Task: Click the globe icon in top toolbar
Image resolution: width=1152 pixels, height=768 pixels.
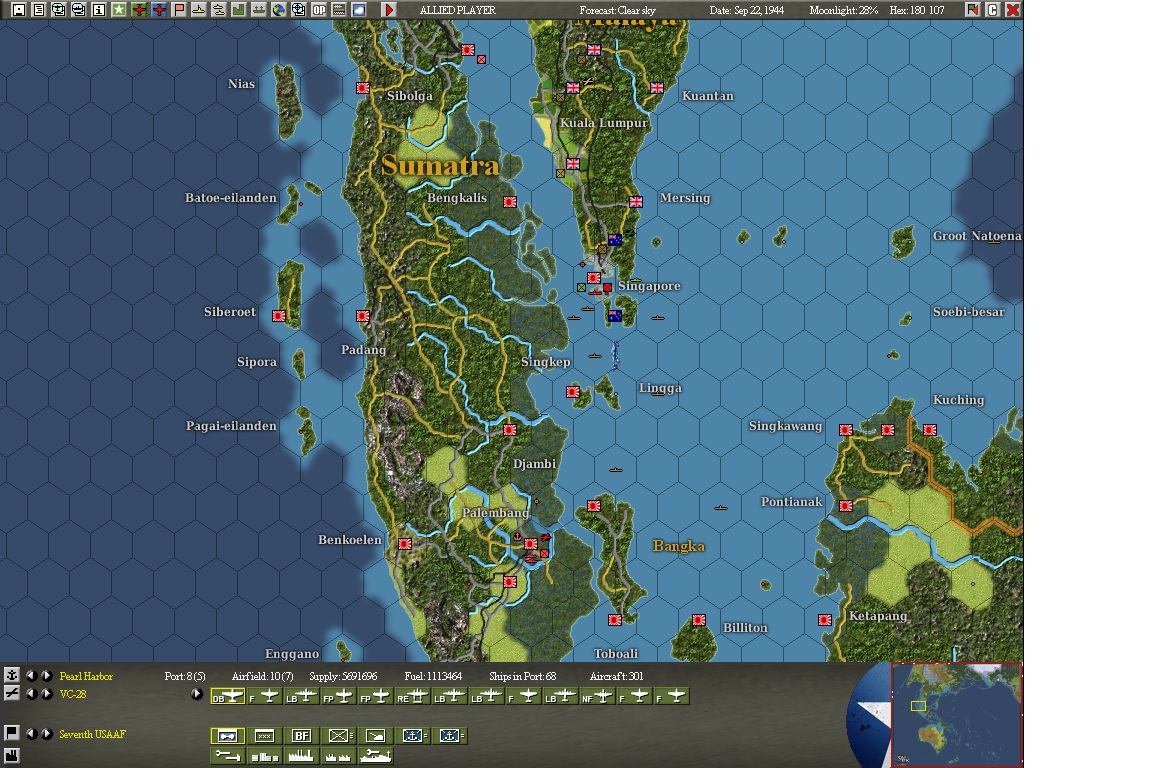Action: 278,10
